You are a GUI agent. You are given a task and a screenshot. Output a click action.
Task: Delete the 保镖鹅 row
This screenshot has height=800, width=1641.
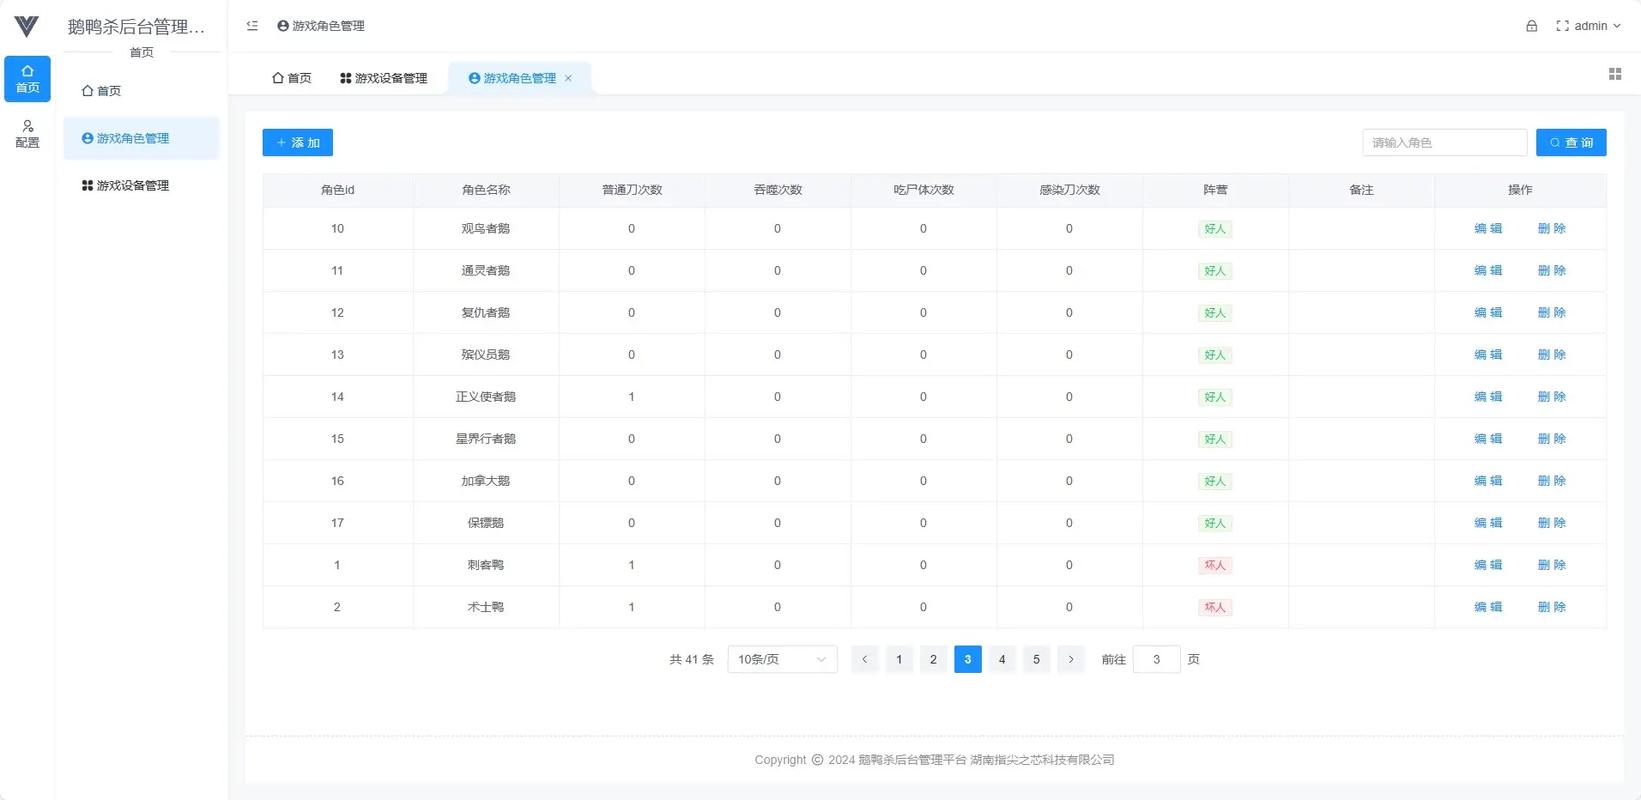1552,523
